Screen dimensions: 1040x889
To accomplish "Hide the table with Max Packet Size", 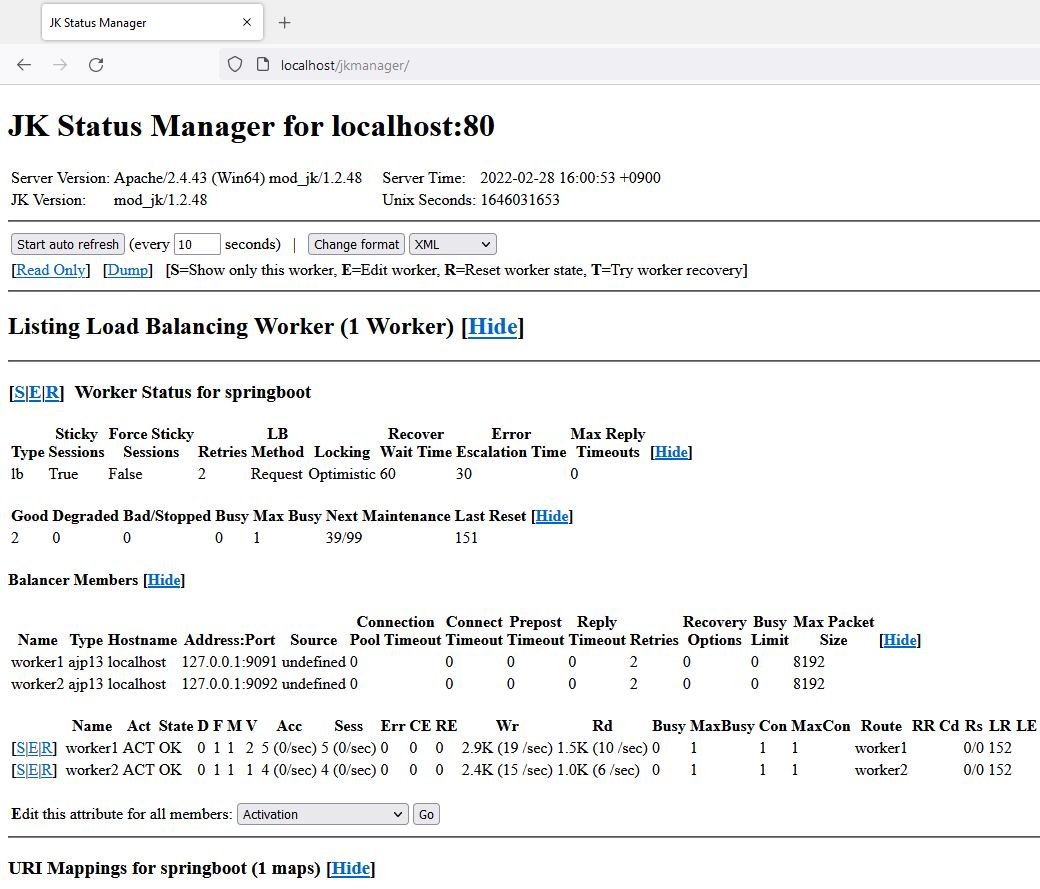I will [x=900, y=640].
